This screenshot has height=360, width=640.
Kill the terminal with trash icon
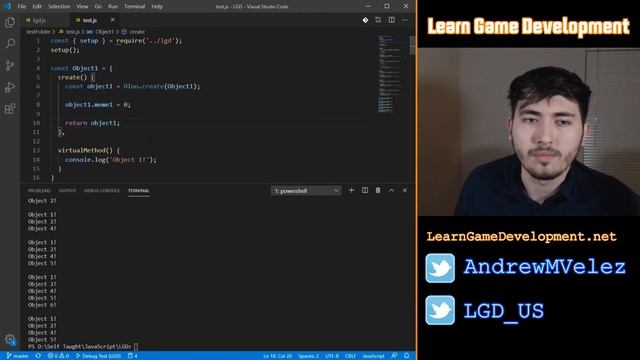[x=378, y=190]
